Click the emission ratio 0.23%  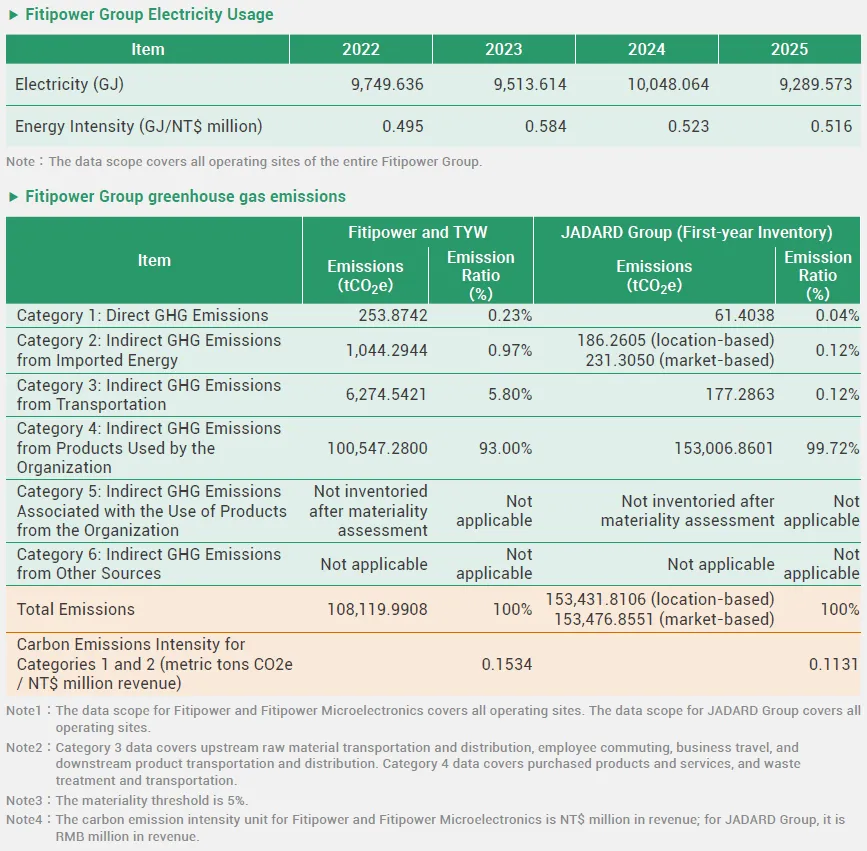pyautogui.click(x=510, y=315)
